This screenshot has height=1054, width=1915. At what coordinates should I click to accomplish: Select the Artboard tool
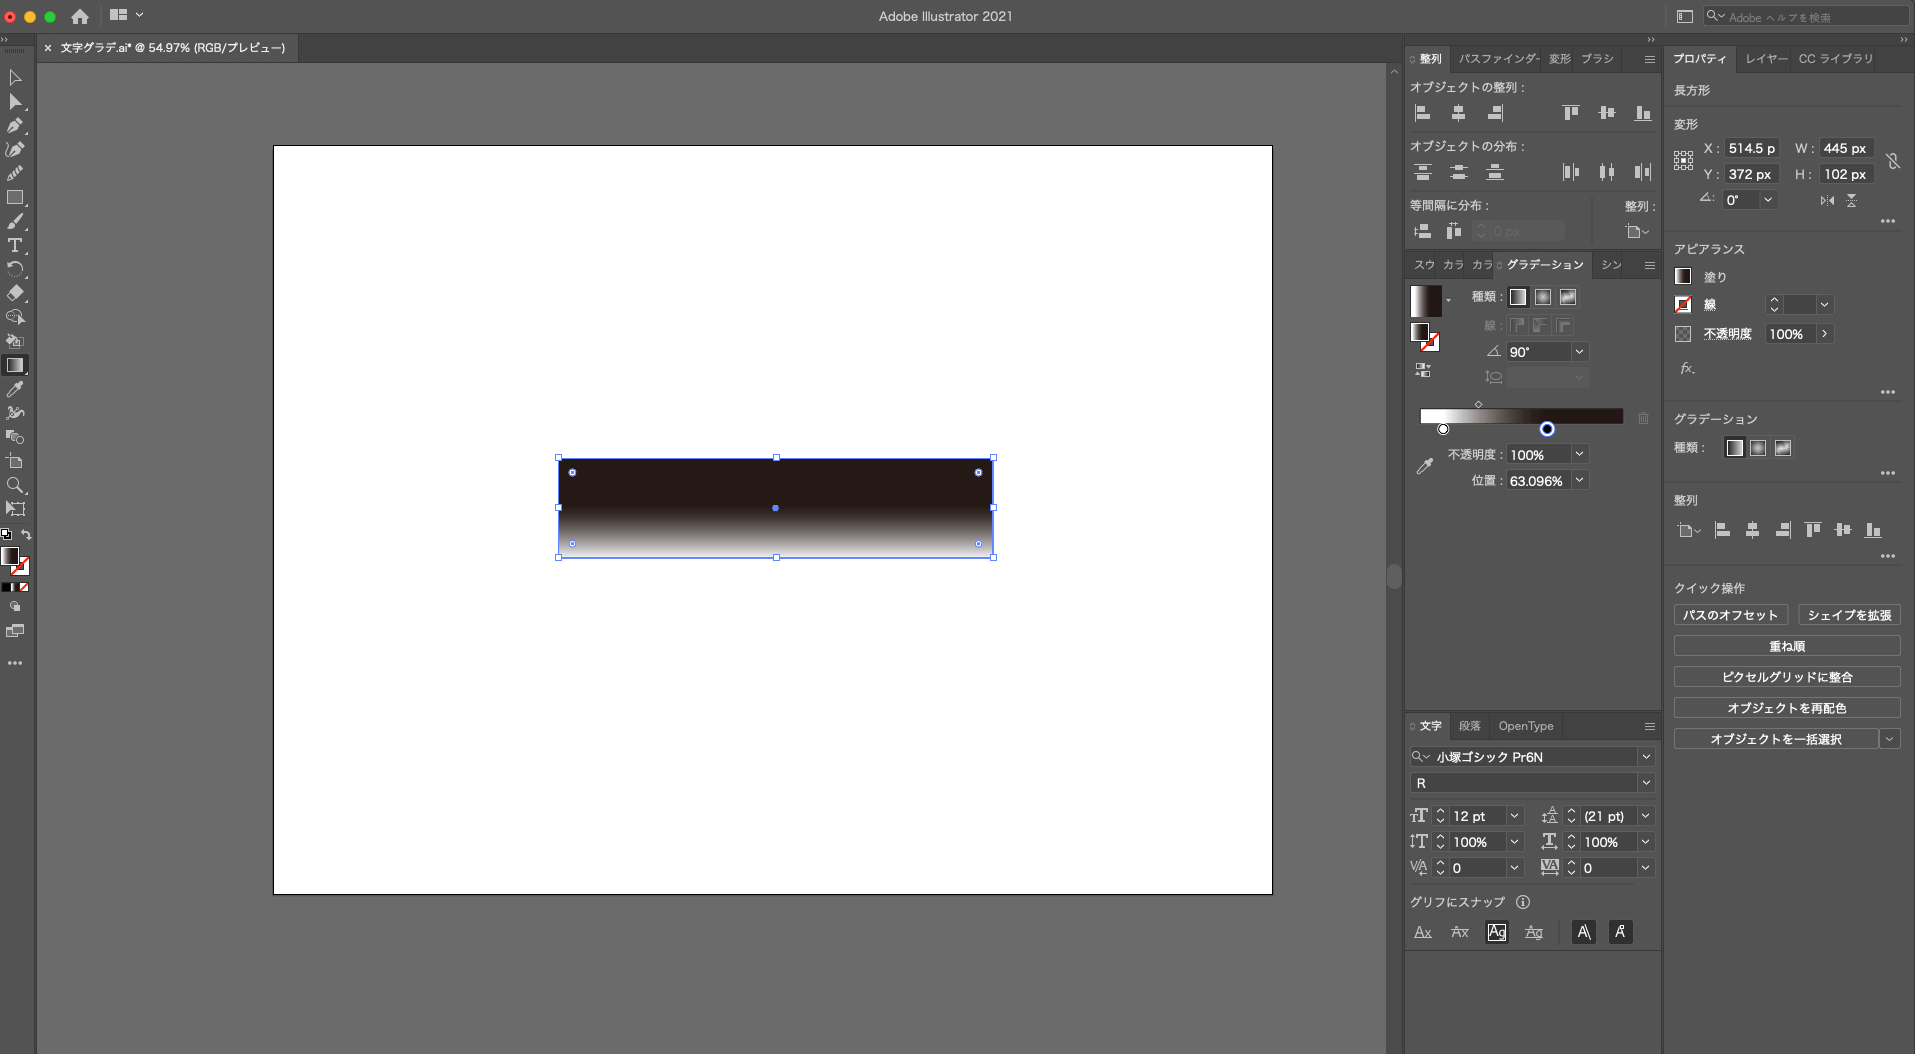pos(15,462)
